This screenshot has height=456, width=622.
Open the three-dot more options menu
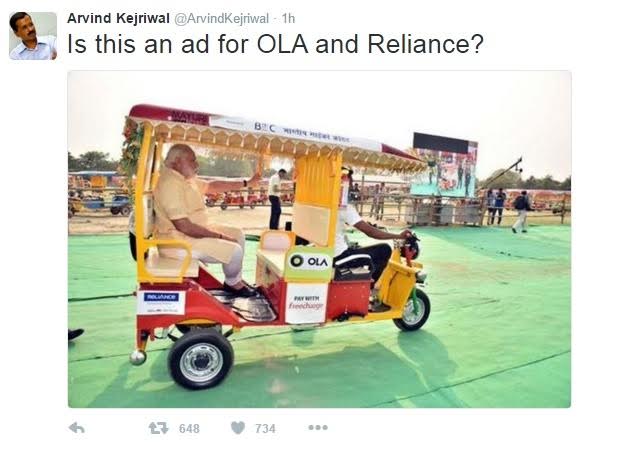click(x=318, y=427)
